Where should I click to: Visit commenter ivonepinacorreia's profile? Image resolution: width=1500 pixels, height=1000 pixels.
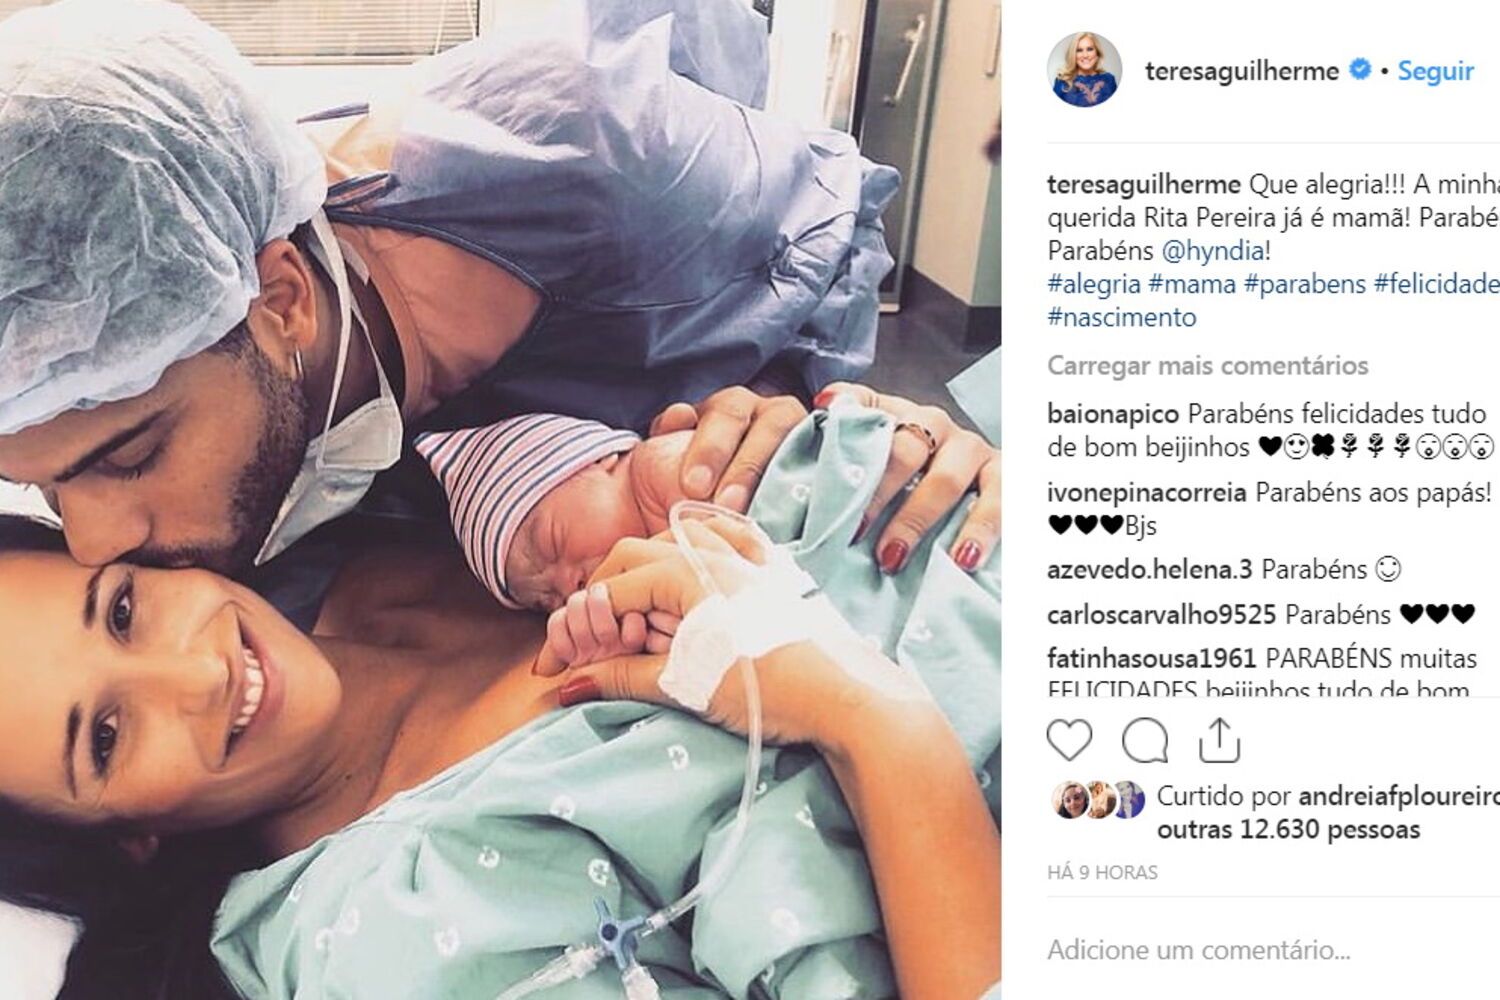pyautogui.click(x=1146, y=492)
